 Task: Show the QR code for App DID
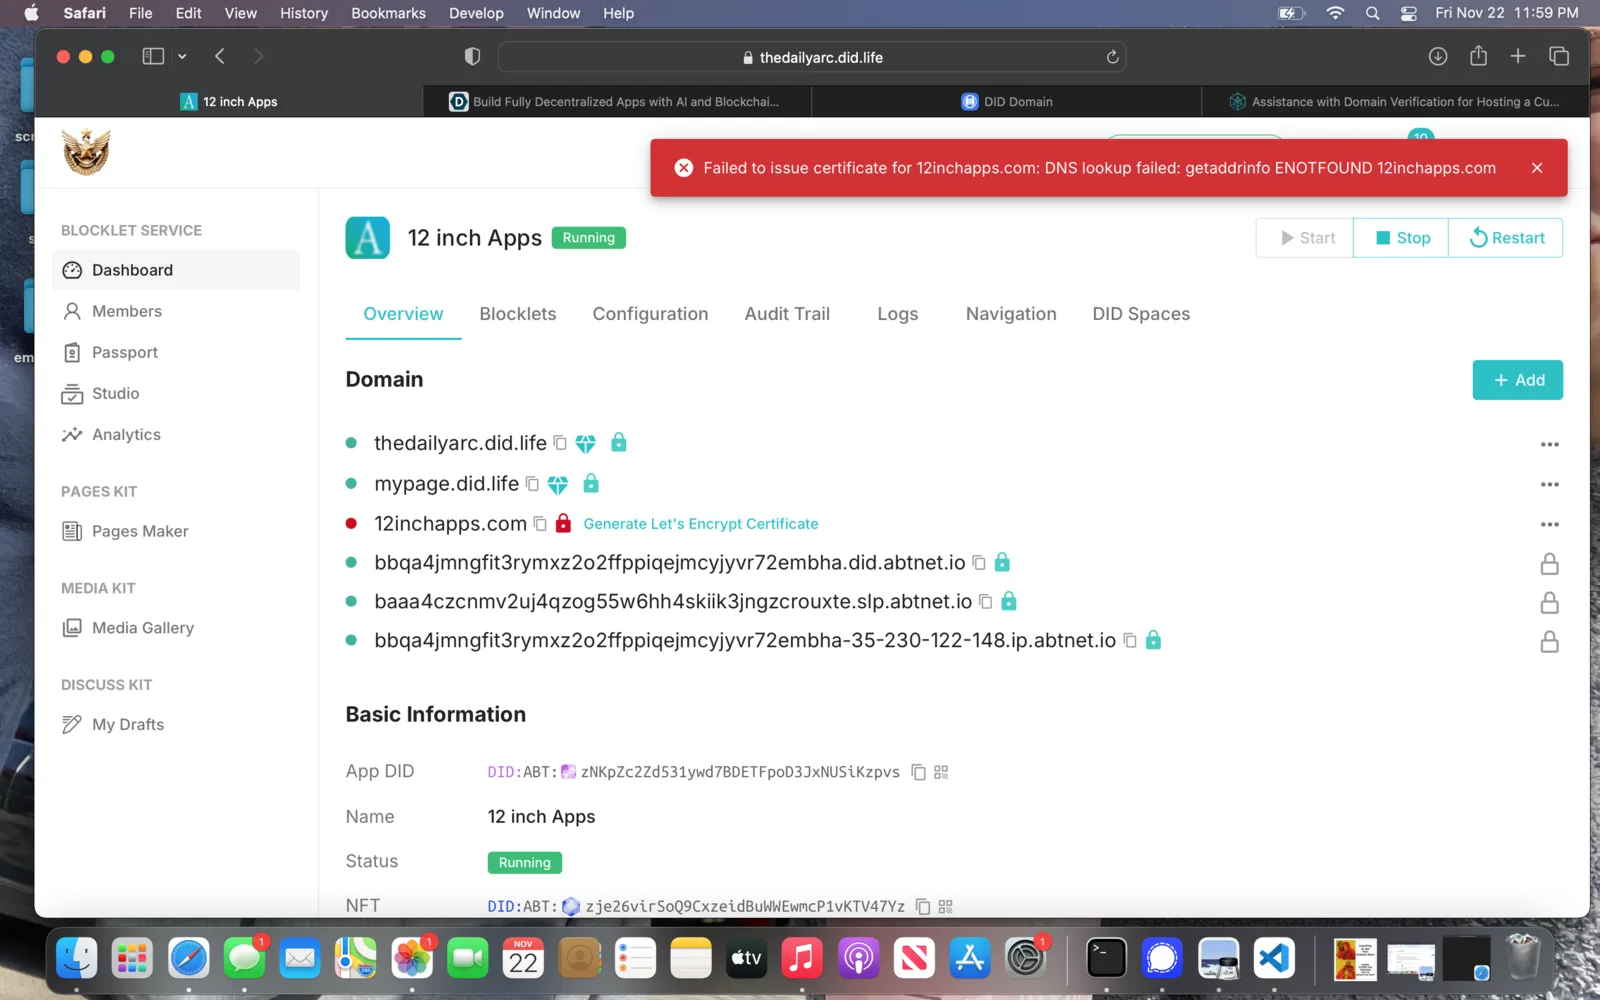click(941, 772)
